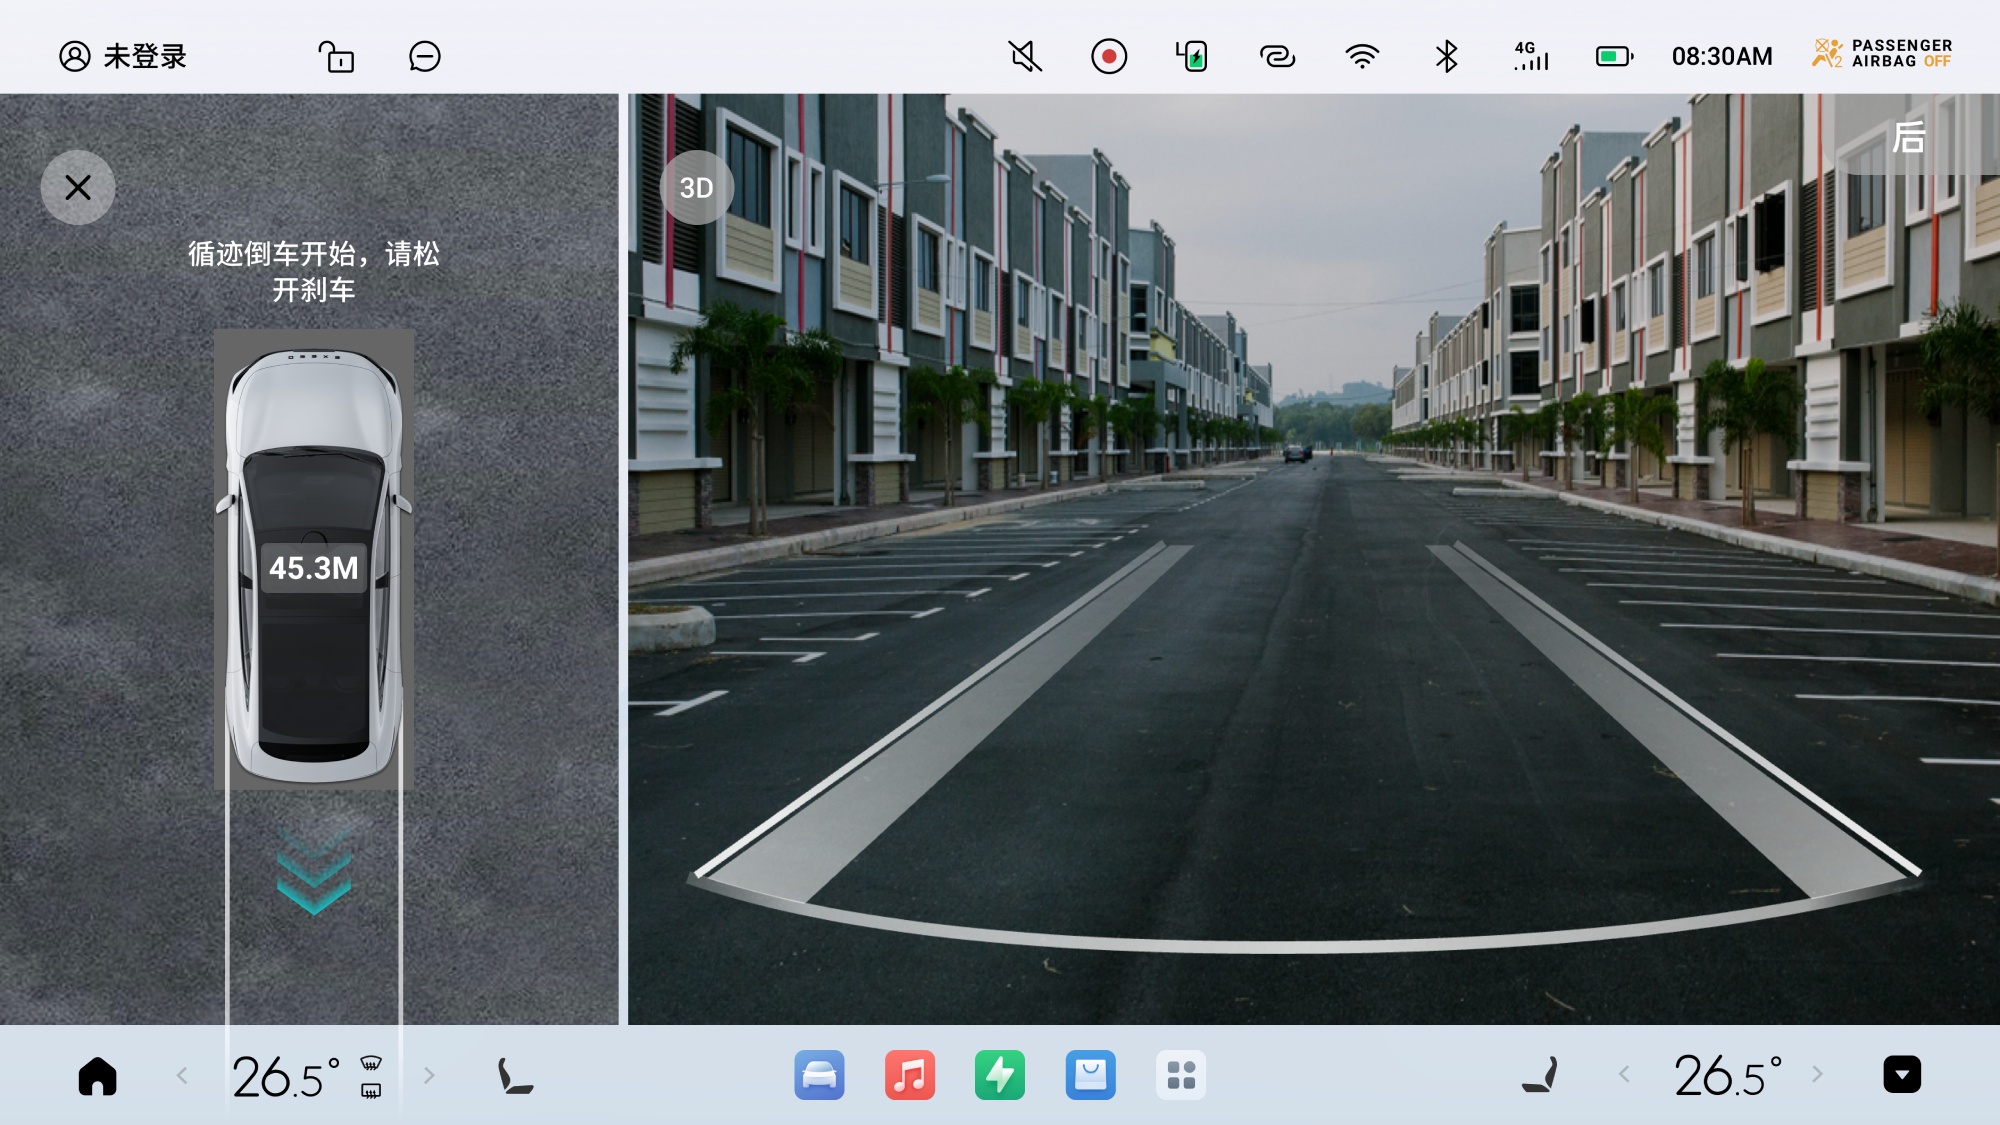The width and height of the screenshot is (2000, 1125).
Task: Open the messages bubble icon
Action: [x=424, y=57]
